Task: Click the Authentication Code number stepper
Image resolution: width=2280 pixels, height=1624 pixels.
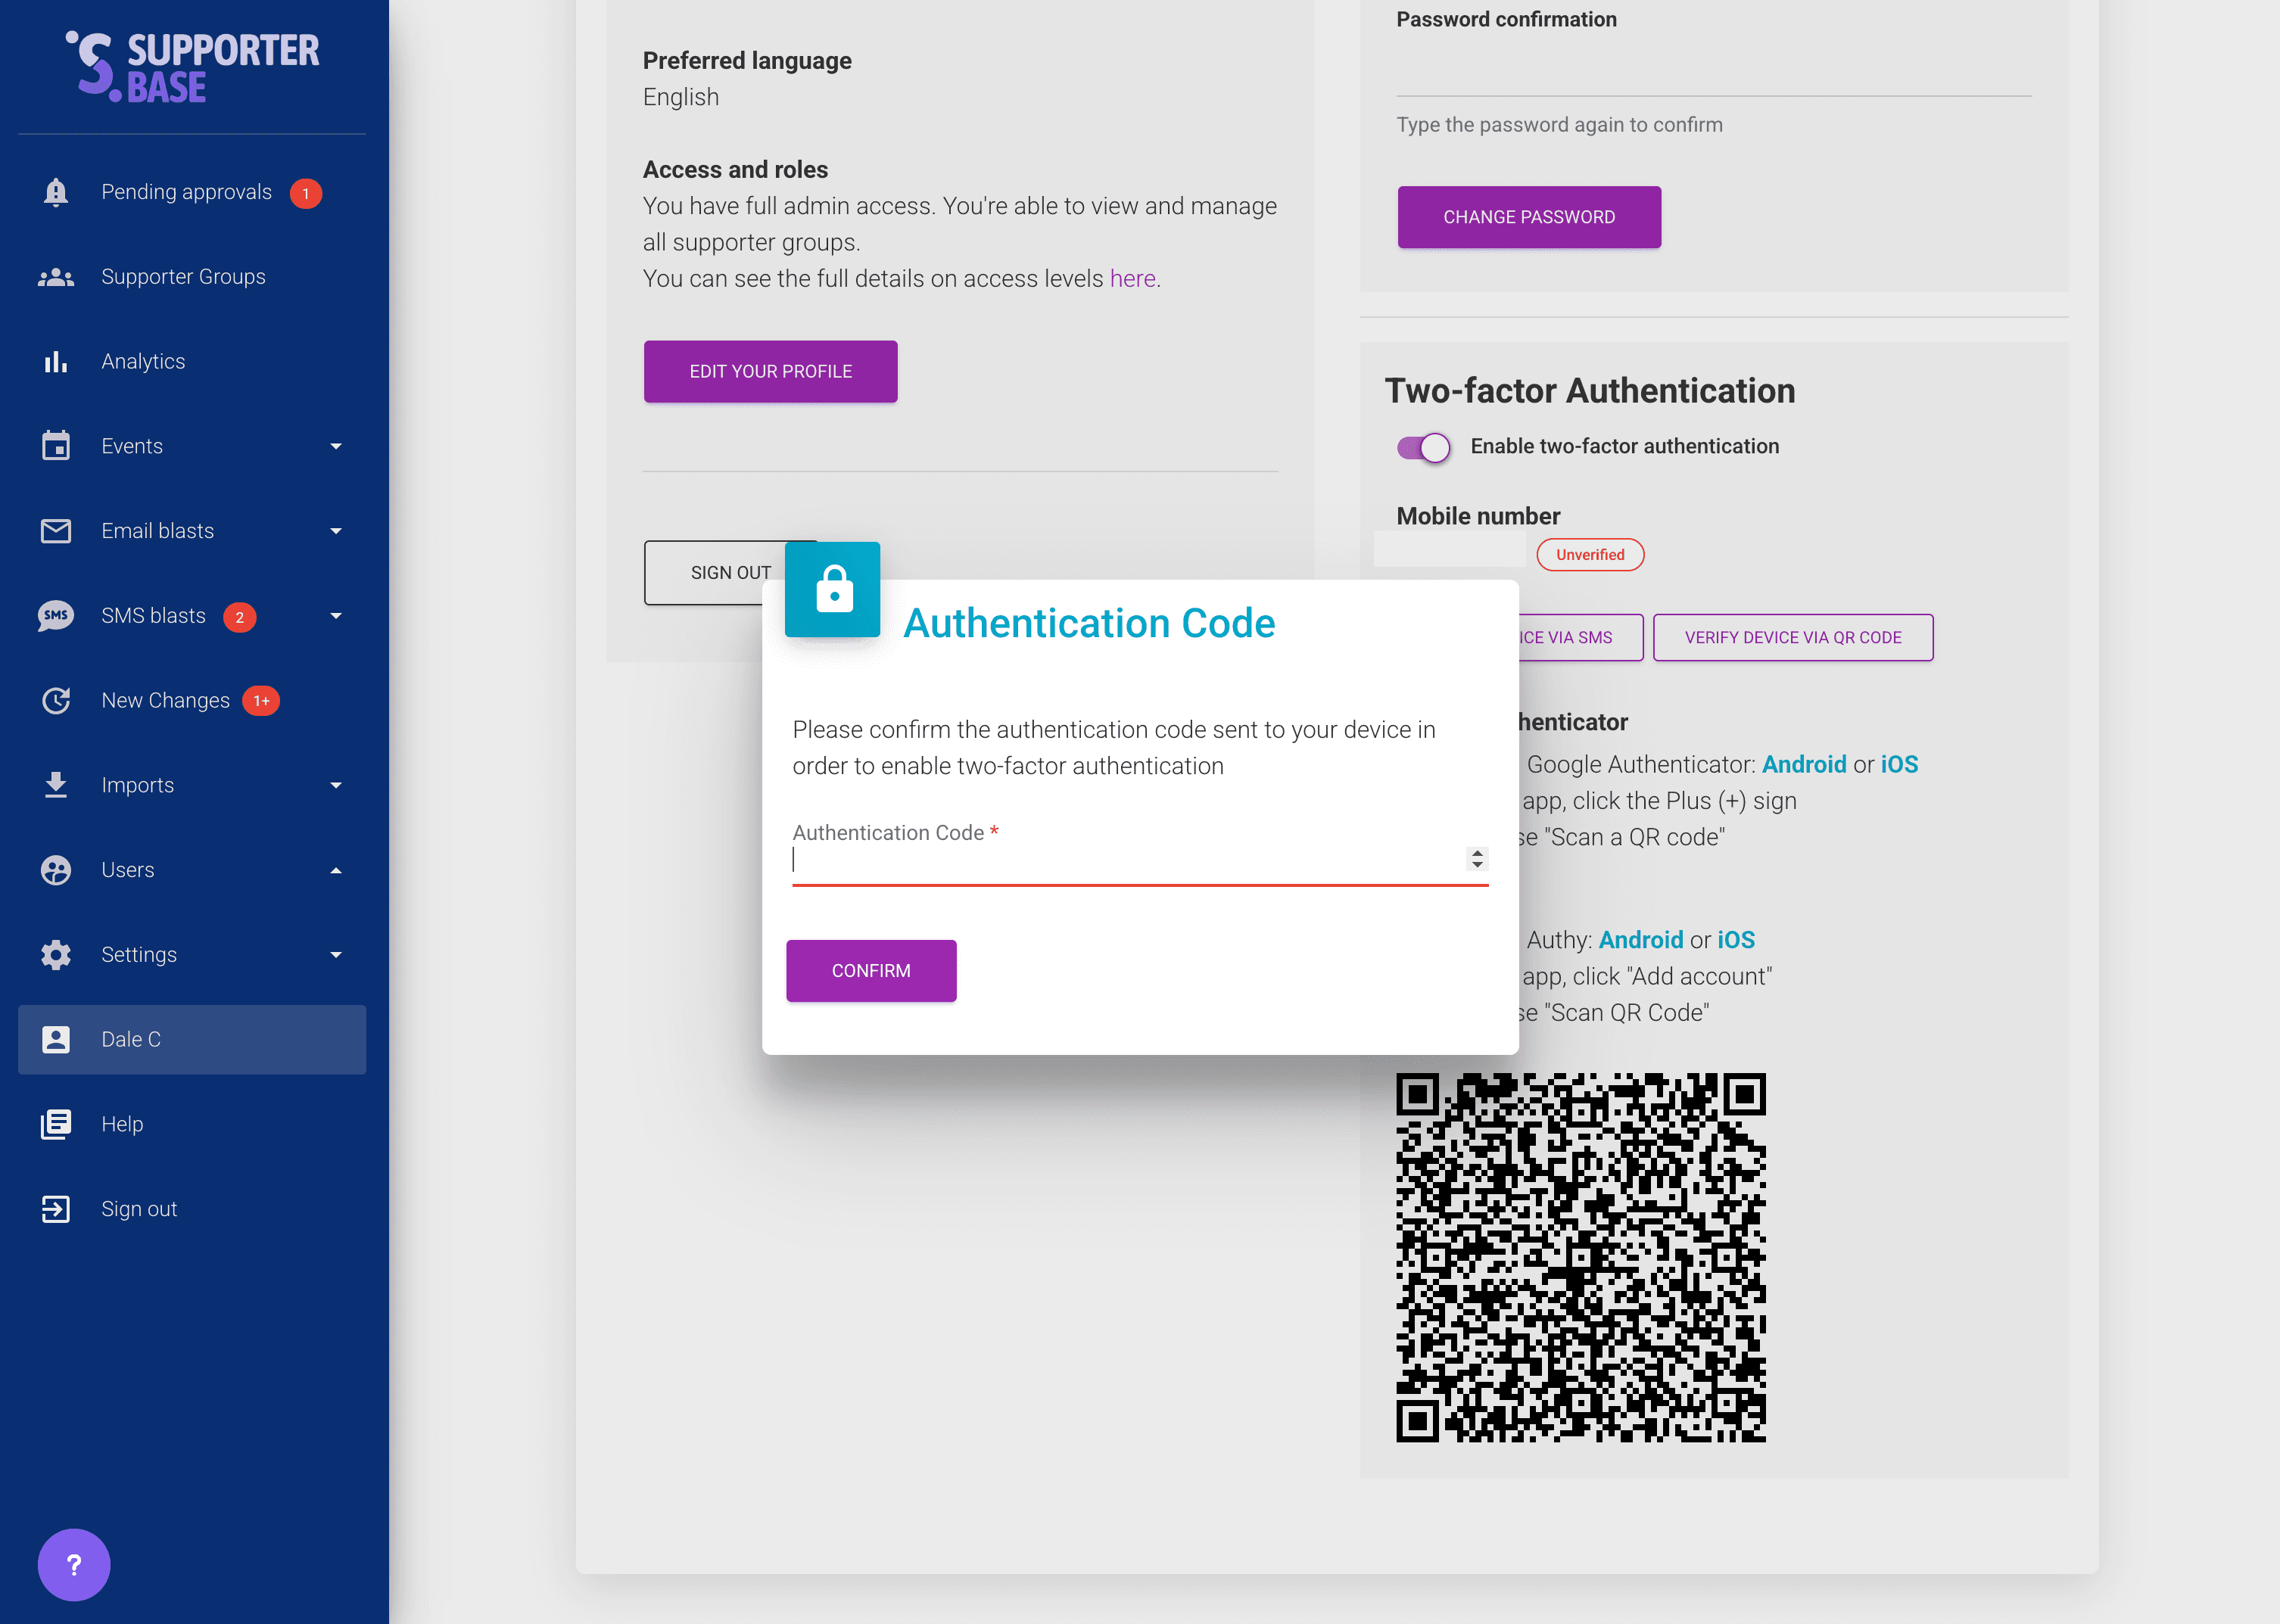Action: pos(1477,859)
